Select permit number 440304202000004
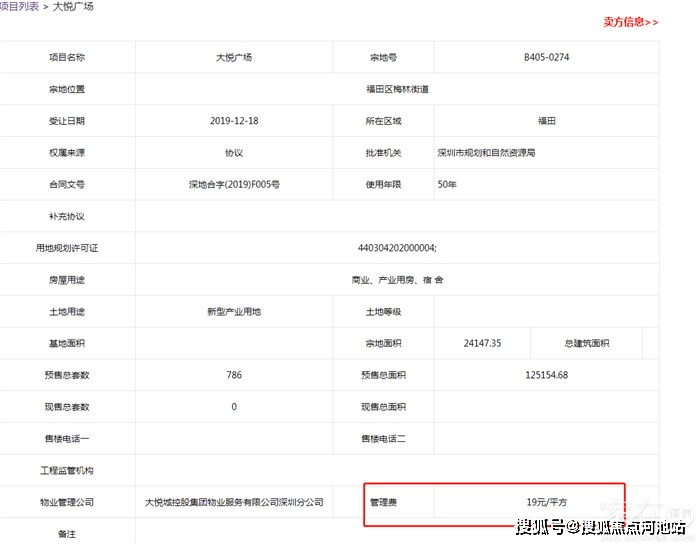Screen dimensions: 700x544 pyautogui.click(x=397, y=248)
